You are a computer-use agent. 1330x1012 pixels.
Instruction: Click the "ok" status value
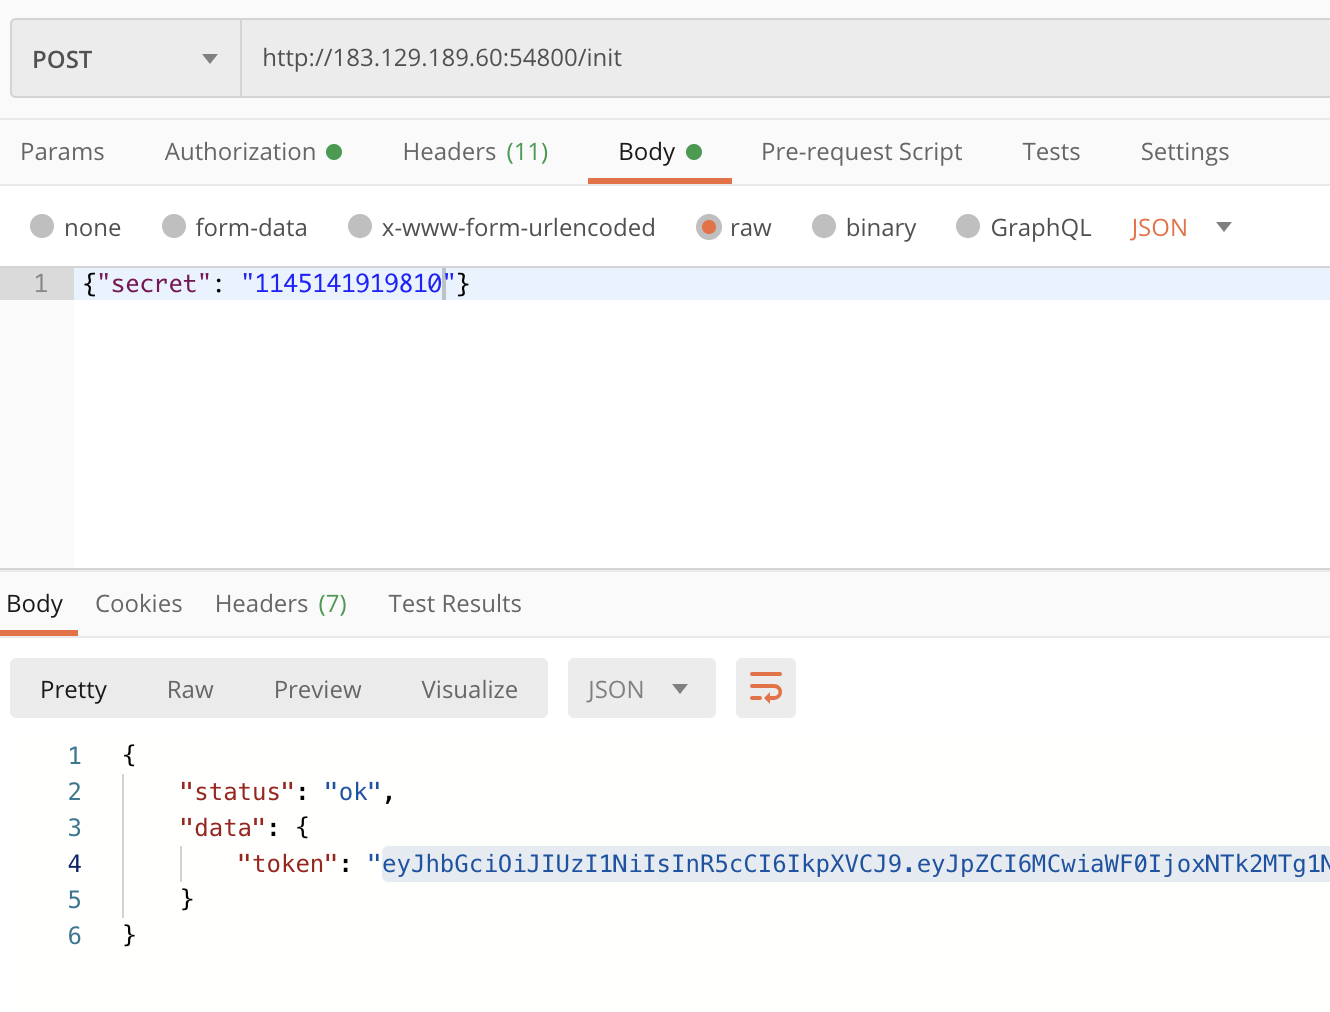click(x=353, y=792)
